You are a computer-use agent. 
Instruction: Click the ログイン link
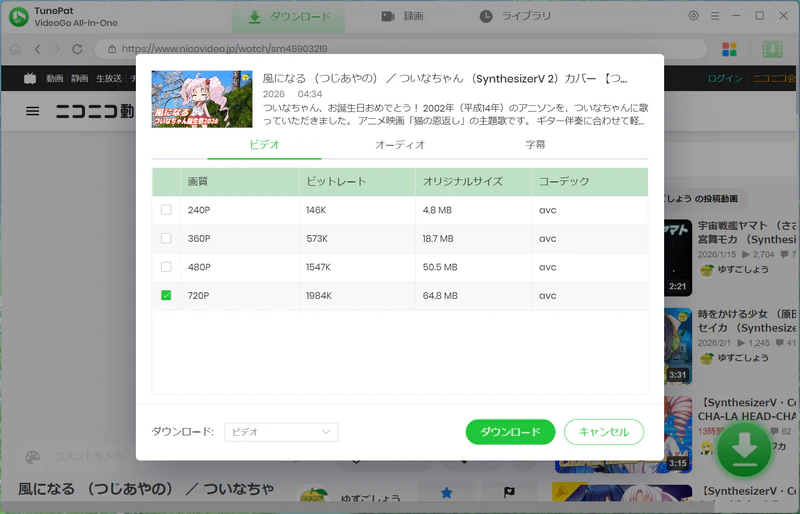(x=724, y=78)
